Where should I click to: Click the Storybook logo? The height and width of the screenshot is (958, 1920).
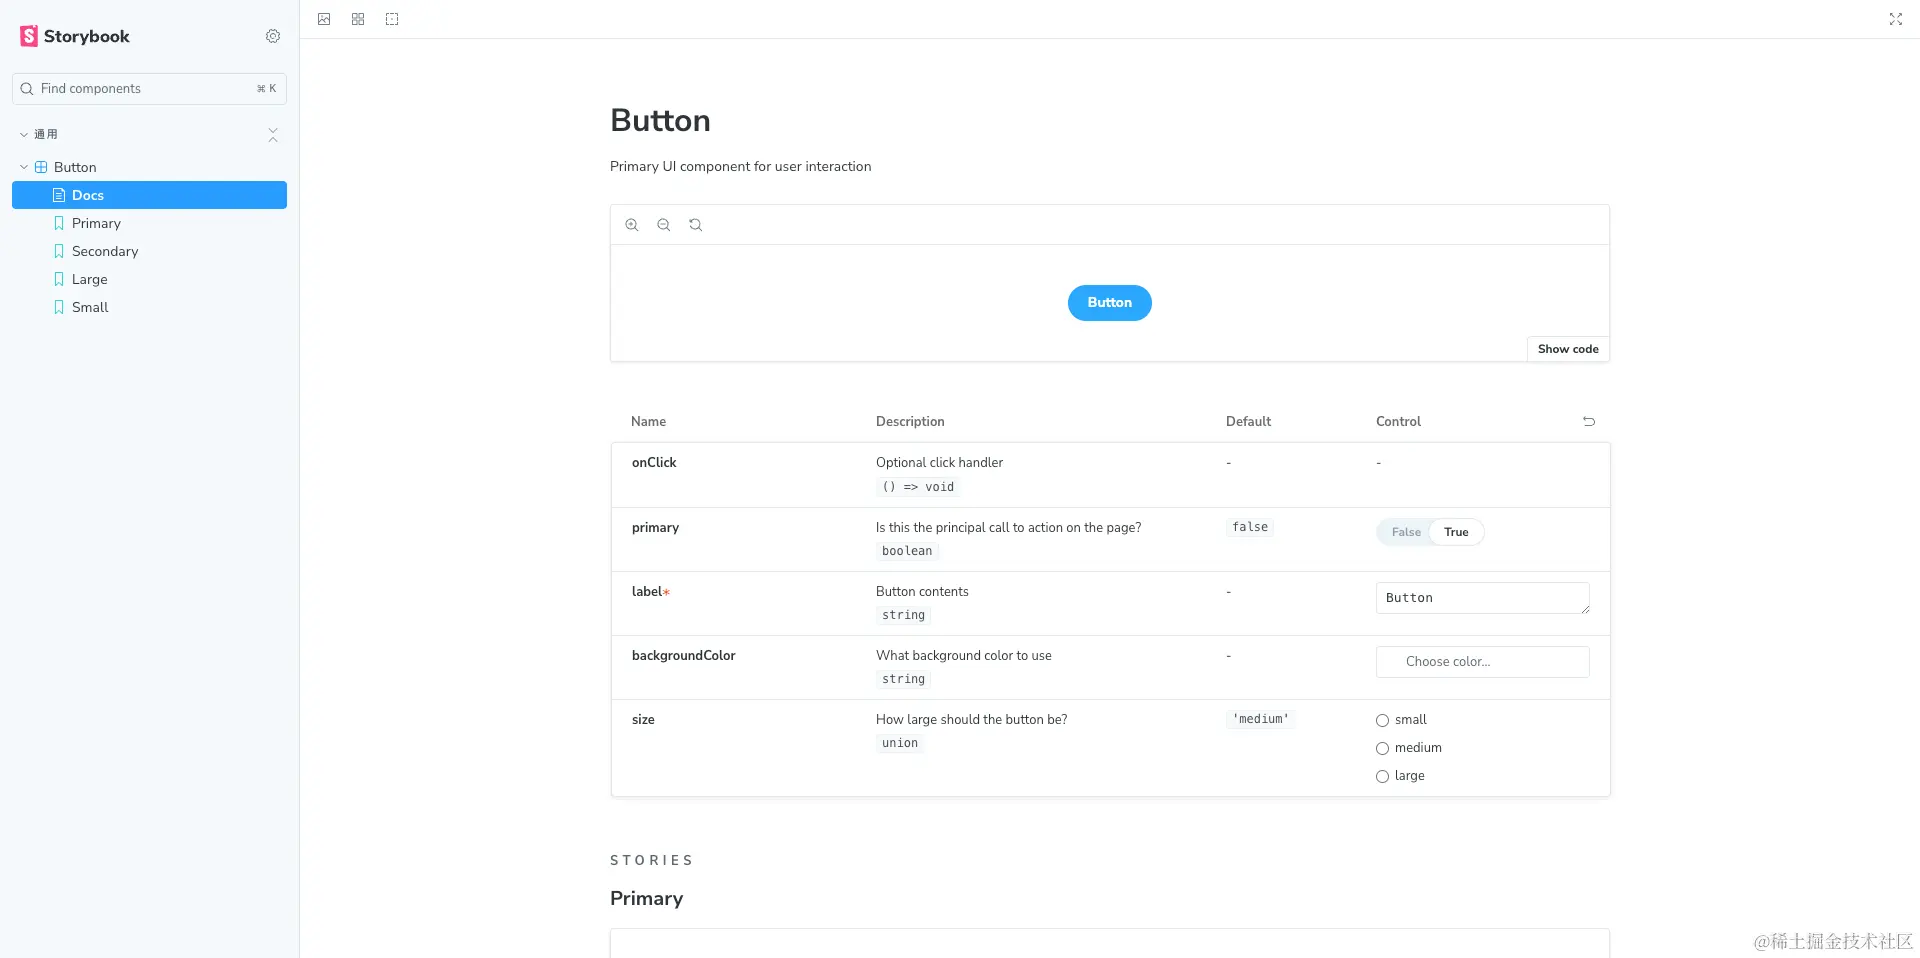[x=75, y=36]
